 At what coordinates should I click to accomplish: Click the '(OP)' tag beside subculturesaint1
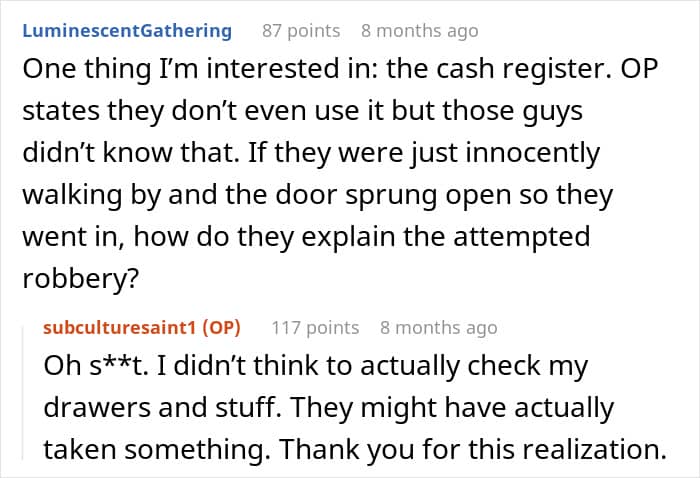pos(221,328)
